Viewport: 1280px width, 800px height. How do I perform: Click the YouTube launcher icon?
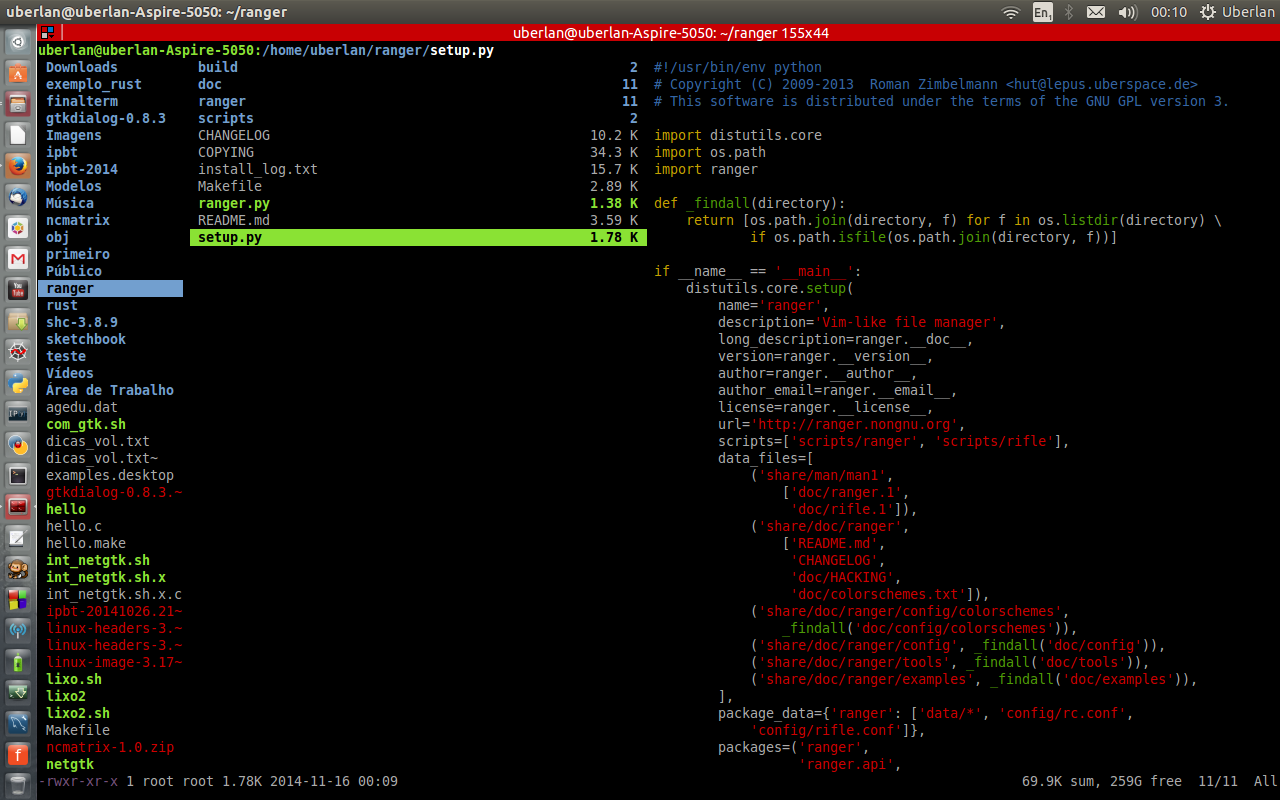tap(18, 290)
